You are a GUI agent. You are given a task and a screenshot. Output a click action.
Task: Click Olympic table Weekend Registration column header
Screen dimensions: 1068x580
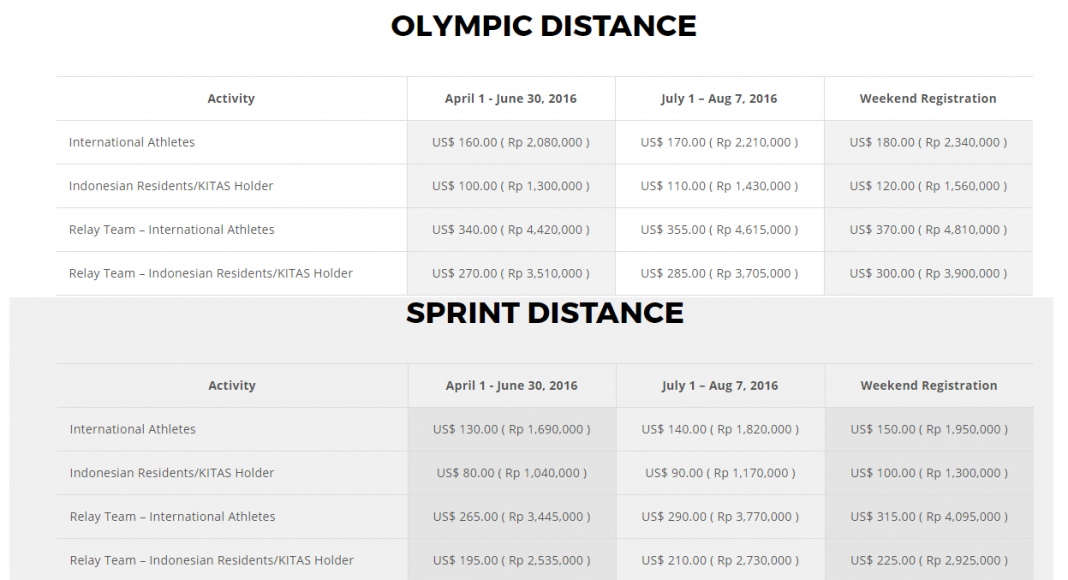pyautogui.click(x=928, y=99)
